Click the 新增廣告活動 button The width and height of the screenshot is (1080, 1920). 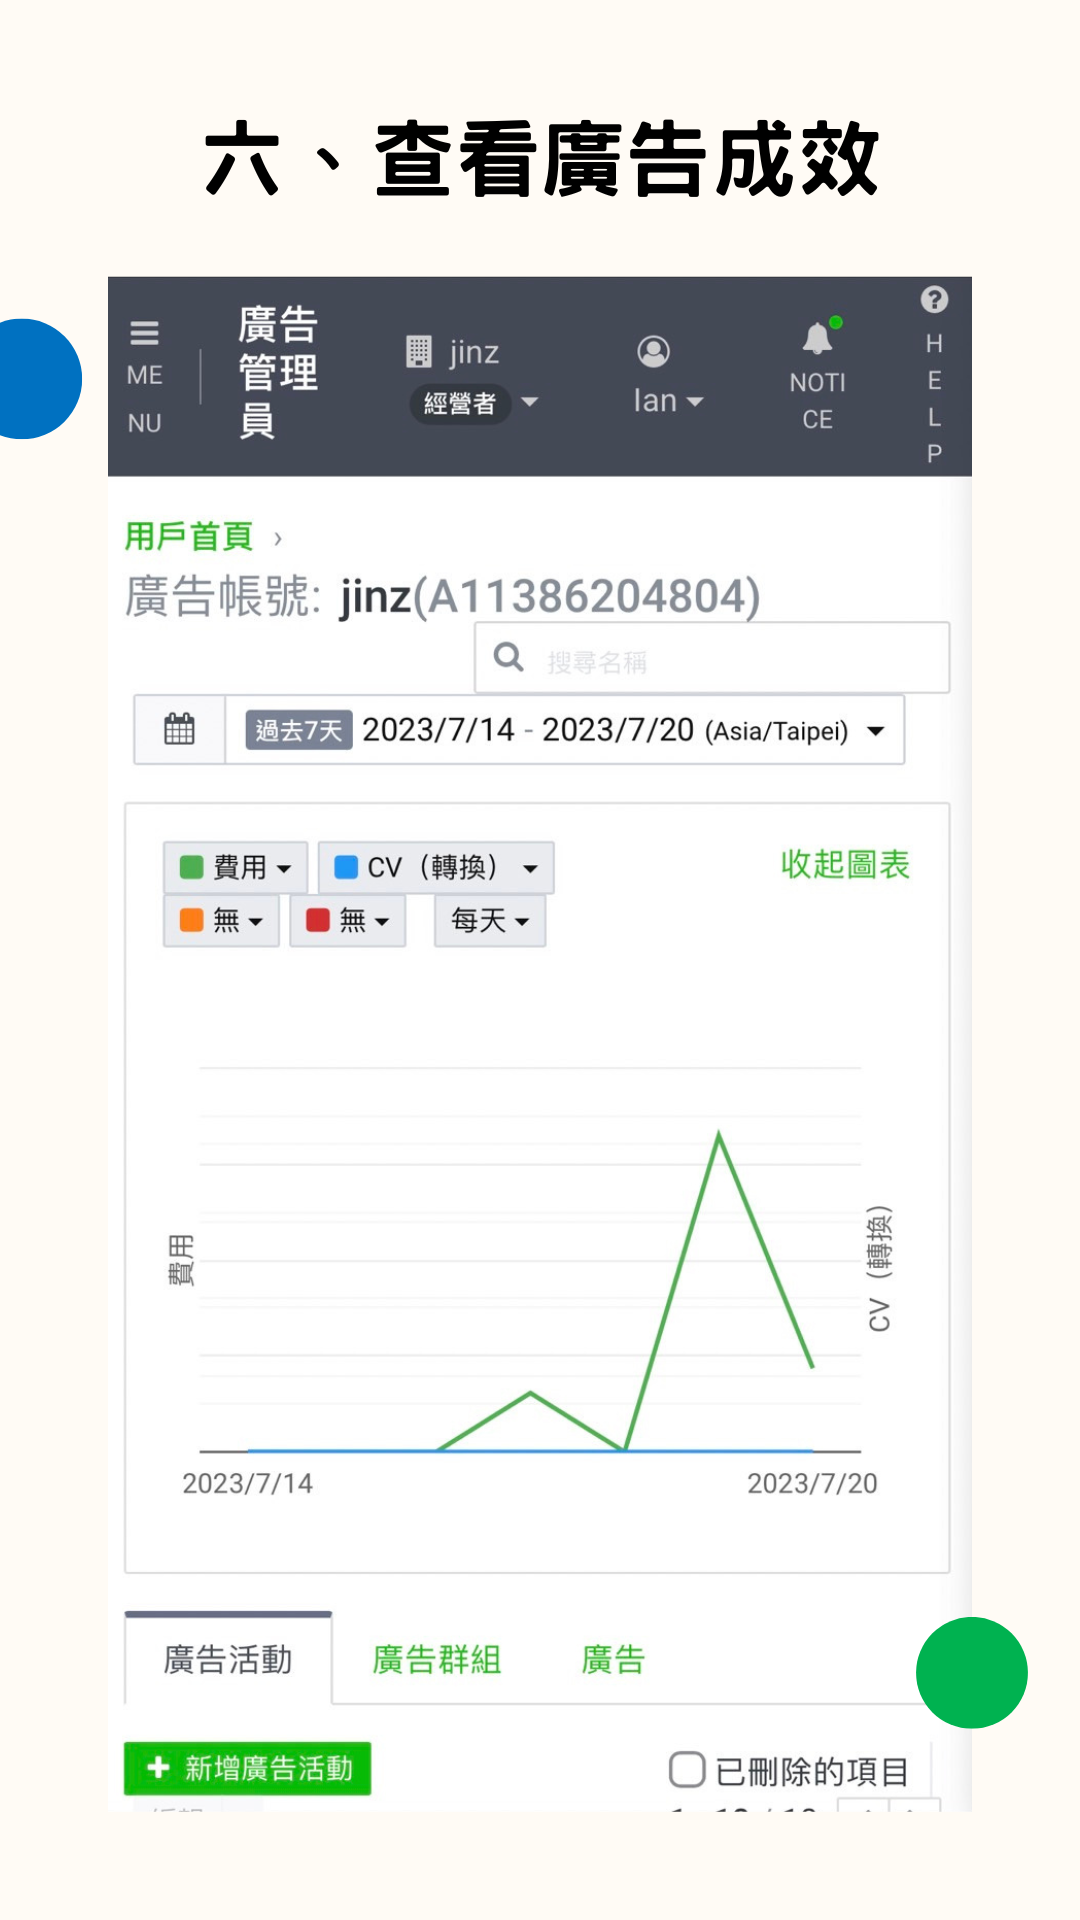pos(247,1768)
